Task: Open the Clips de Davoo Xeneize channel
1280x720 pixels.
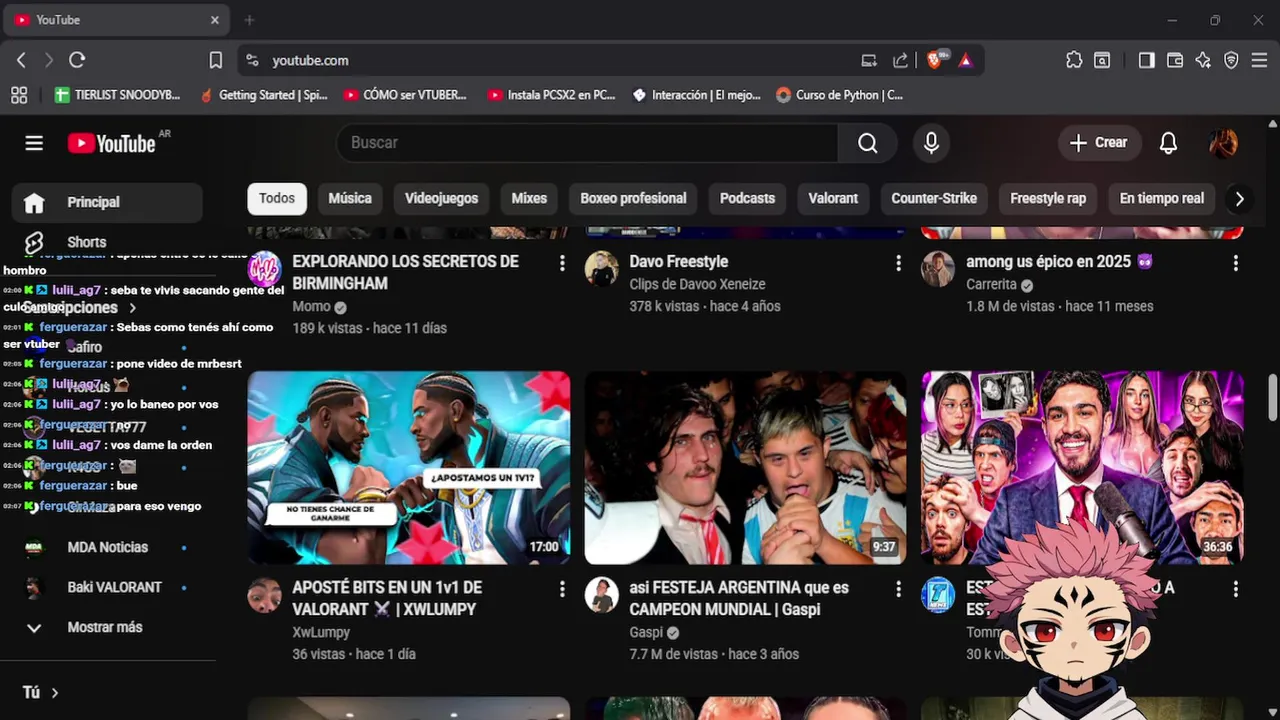Action: (x=697, y=284)
